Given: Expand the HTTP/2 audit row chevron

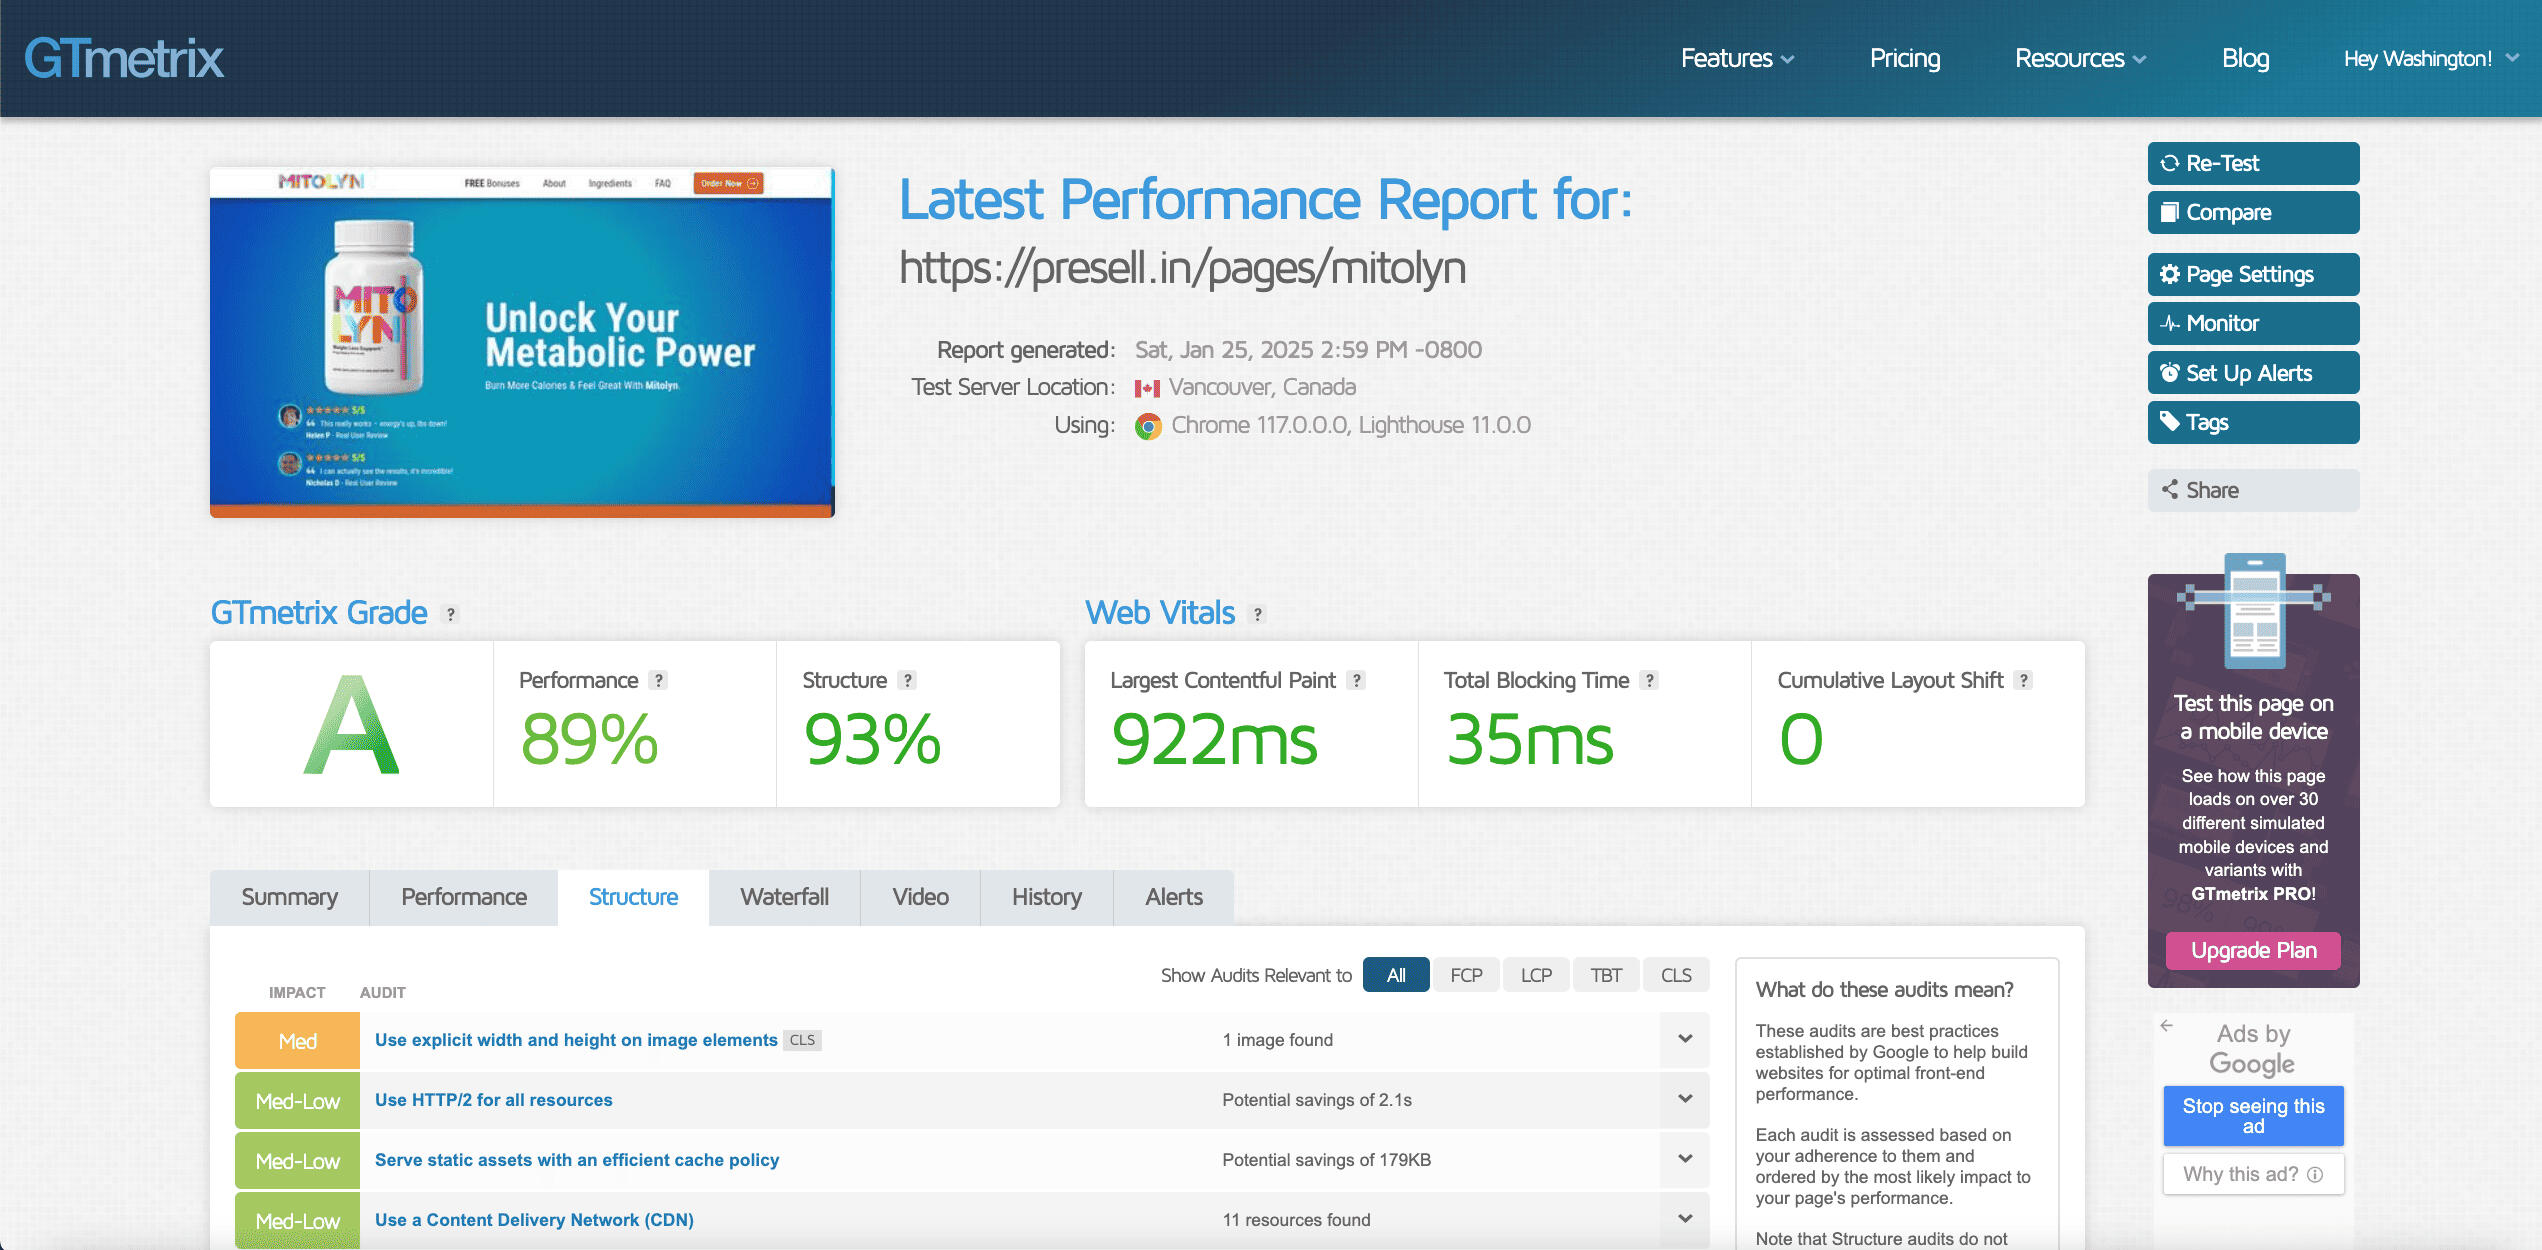Looking at the screenshot, I should [x=1684, y=1100].
